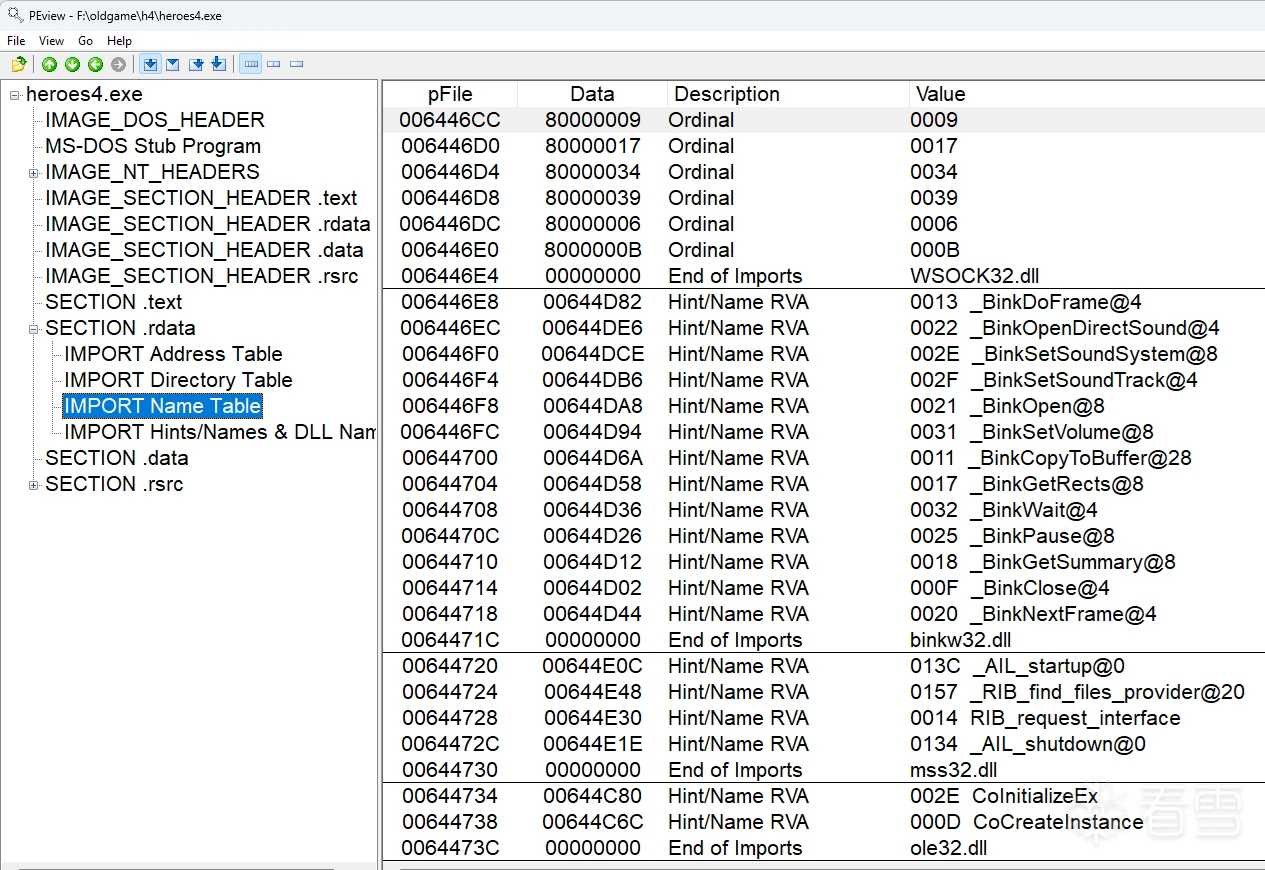Select SECTION .text in the tree

click(114, 302)
